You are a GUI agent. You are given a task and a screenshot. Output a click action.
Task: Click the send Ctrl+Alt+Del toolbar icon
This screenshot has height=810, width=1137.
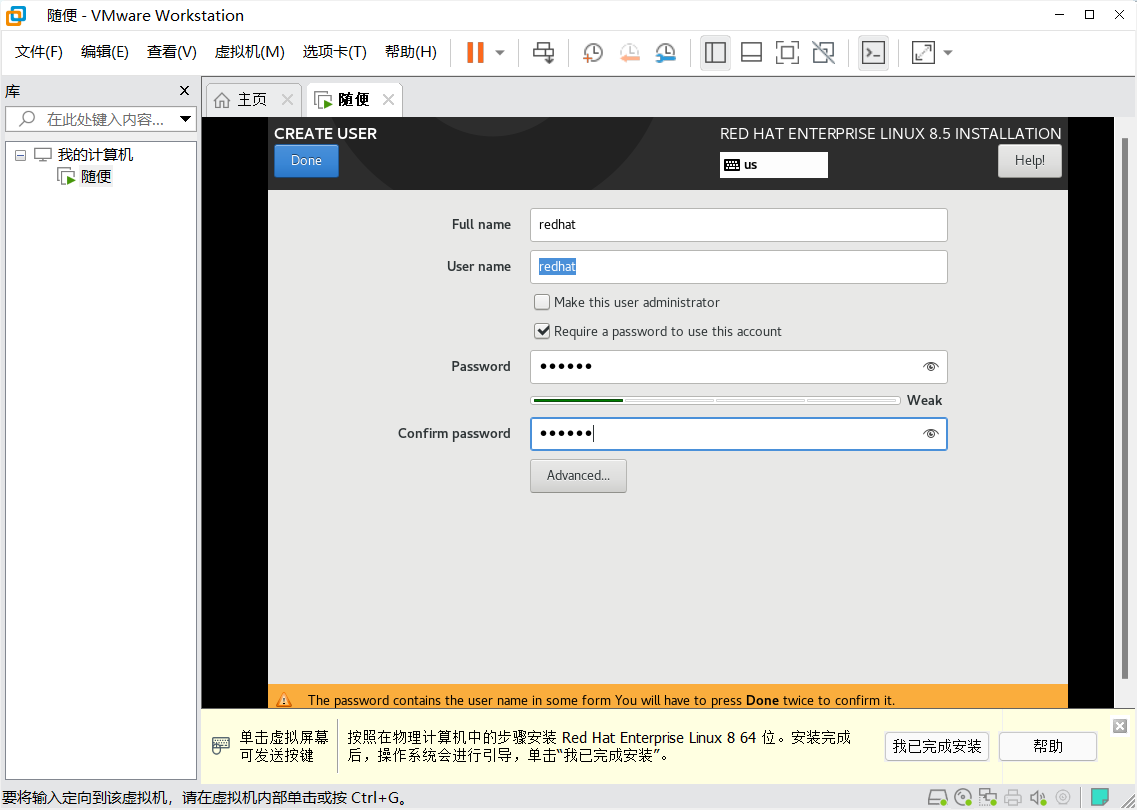pyautogui.click(x=543, y=52)
